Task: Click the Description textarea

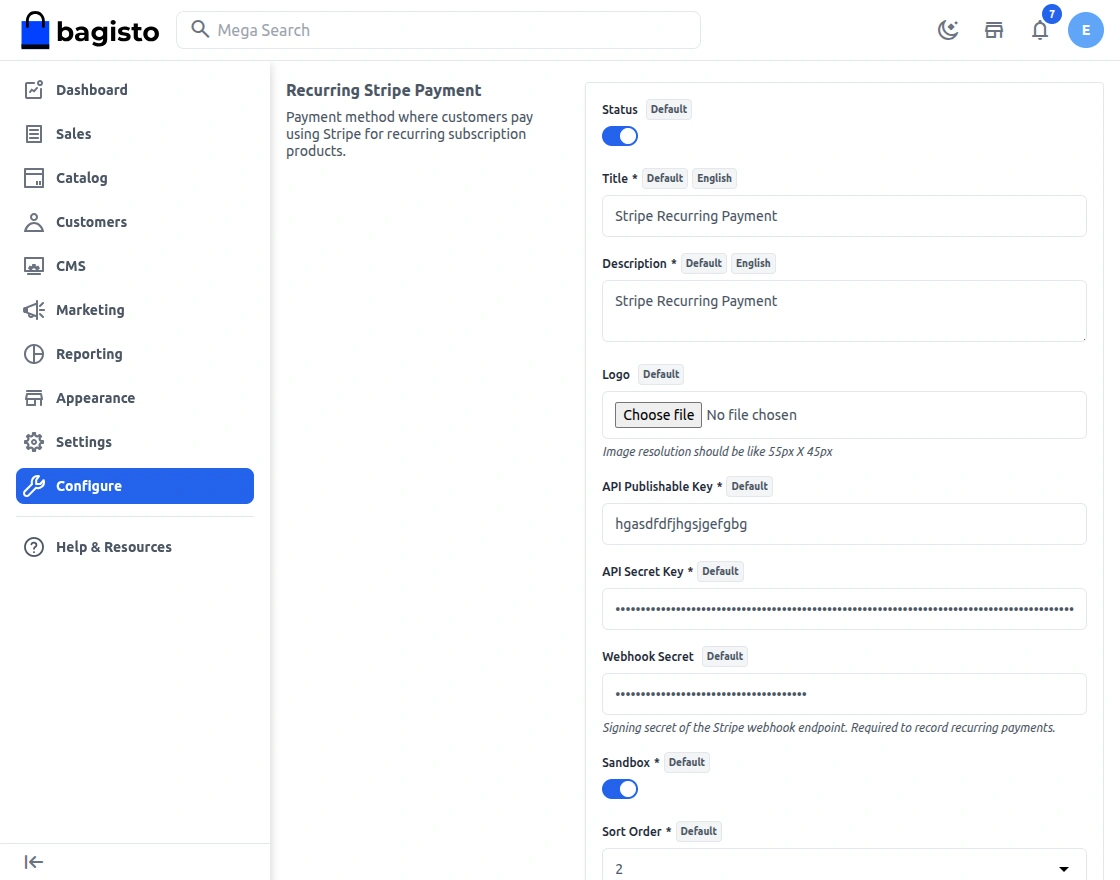Action: [x=844, y=311]
